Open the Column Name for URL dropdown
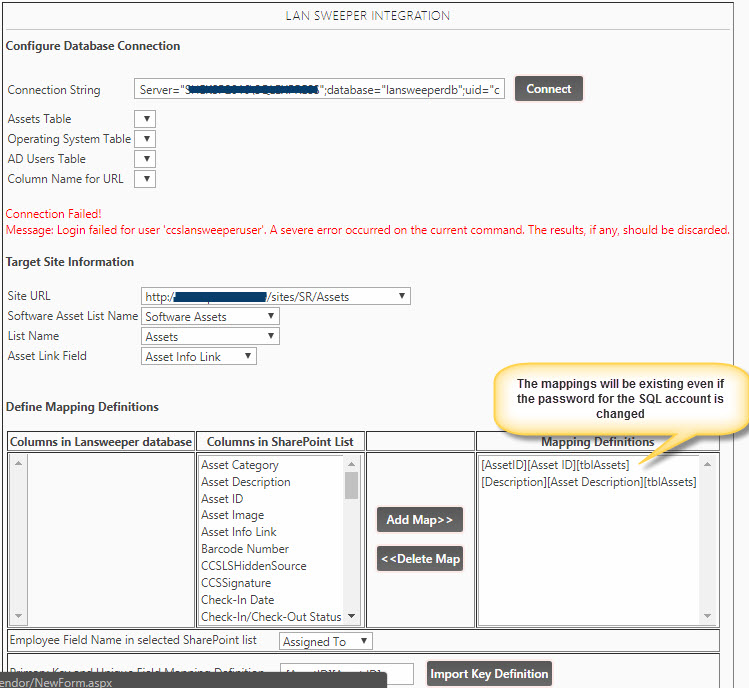This screenshot has height=688, width=749. click(145, 179)
